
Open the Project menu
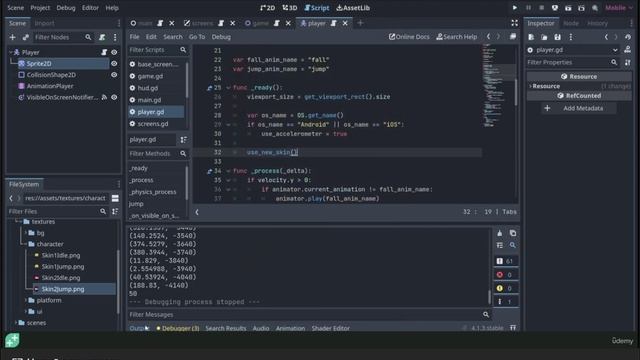[40, 8]
